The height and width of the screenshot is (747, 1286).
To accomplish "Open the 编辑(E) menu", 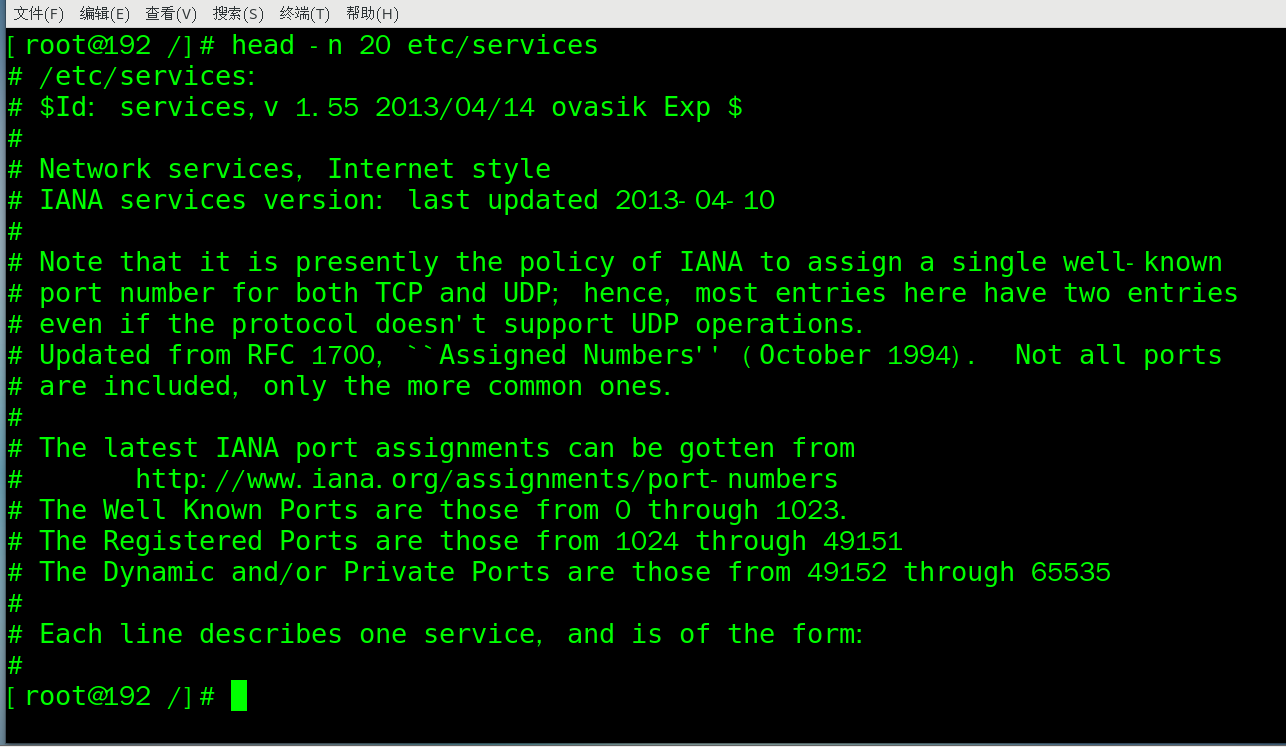I will tap(105, 13).
